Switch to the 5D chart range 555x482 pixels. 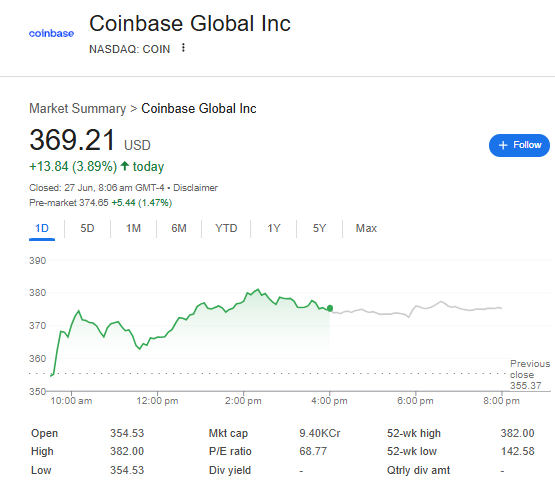87,228
